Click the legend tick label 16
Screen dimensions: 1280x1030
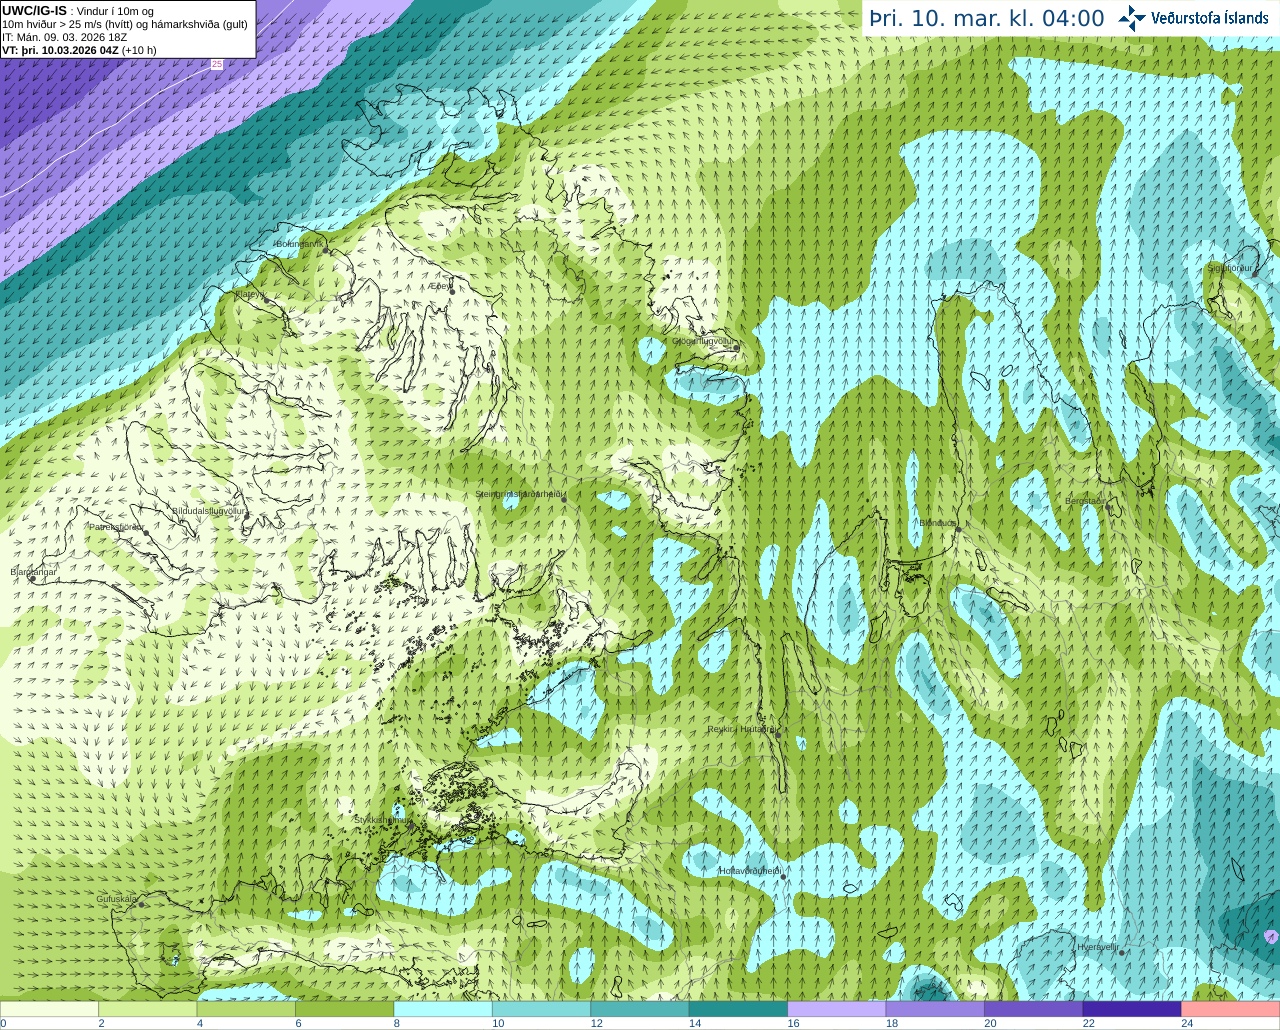click(x=794, y=1023)
